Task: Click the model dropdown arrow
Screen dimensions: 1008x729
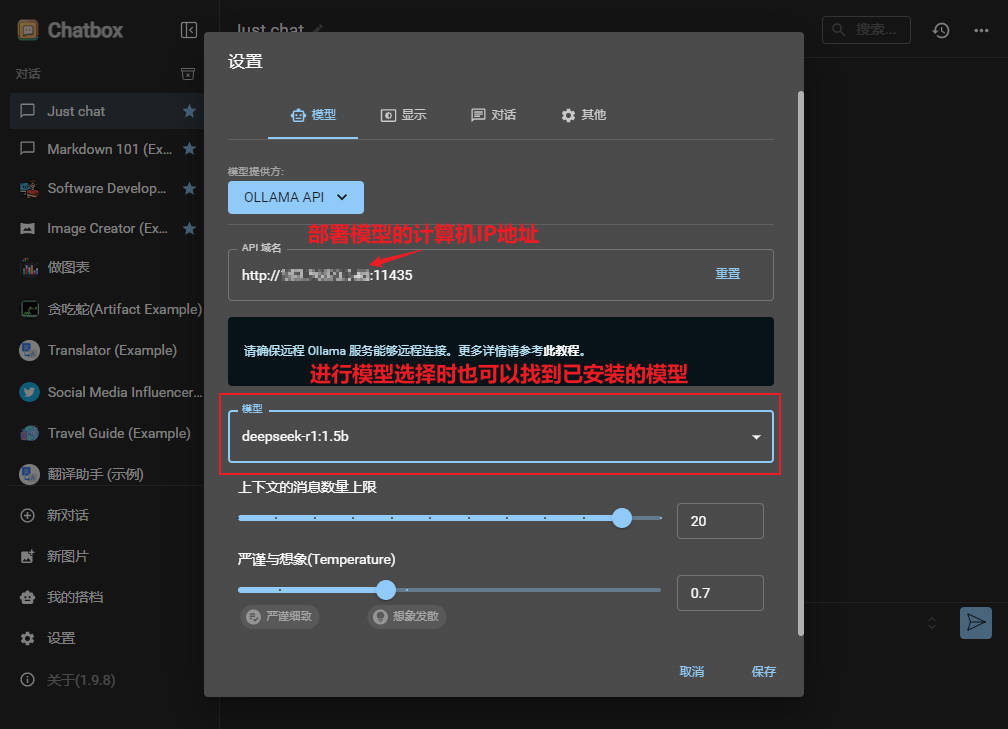Action: (x=757, y=437)
